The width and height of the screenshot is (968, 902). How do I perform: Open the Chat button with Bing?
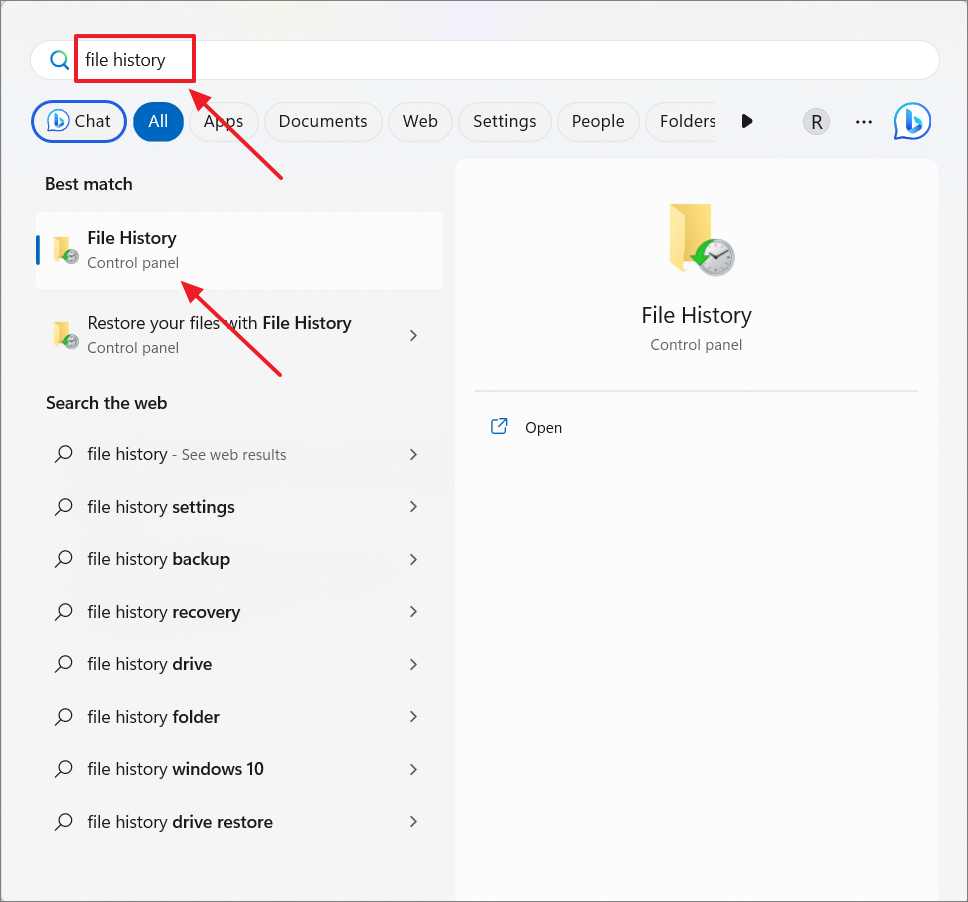click(79, 122)
